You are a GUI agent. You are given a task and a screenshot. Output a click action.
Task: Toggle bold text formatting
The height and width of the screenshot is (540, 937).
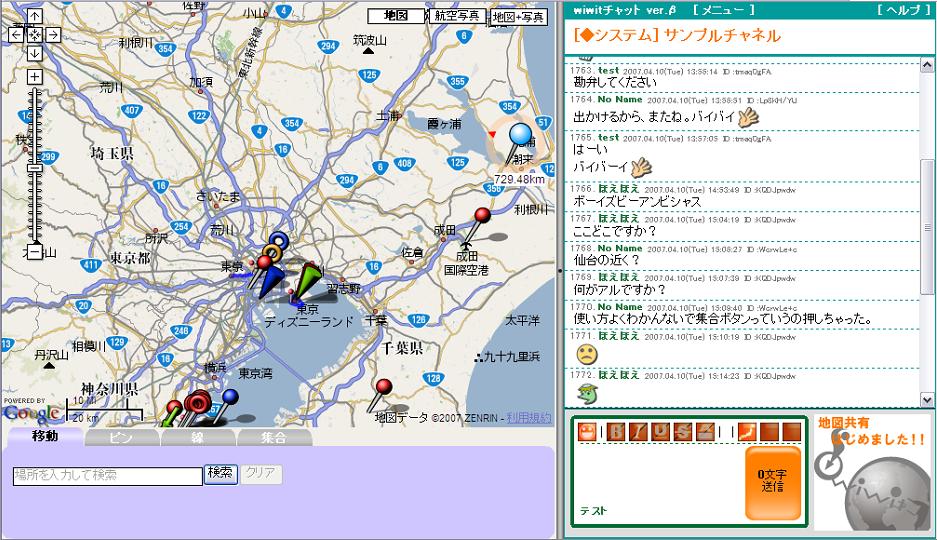click(x=615, y=432)
